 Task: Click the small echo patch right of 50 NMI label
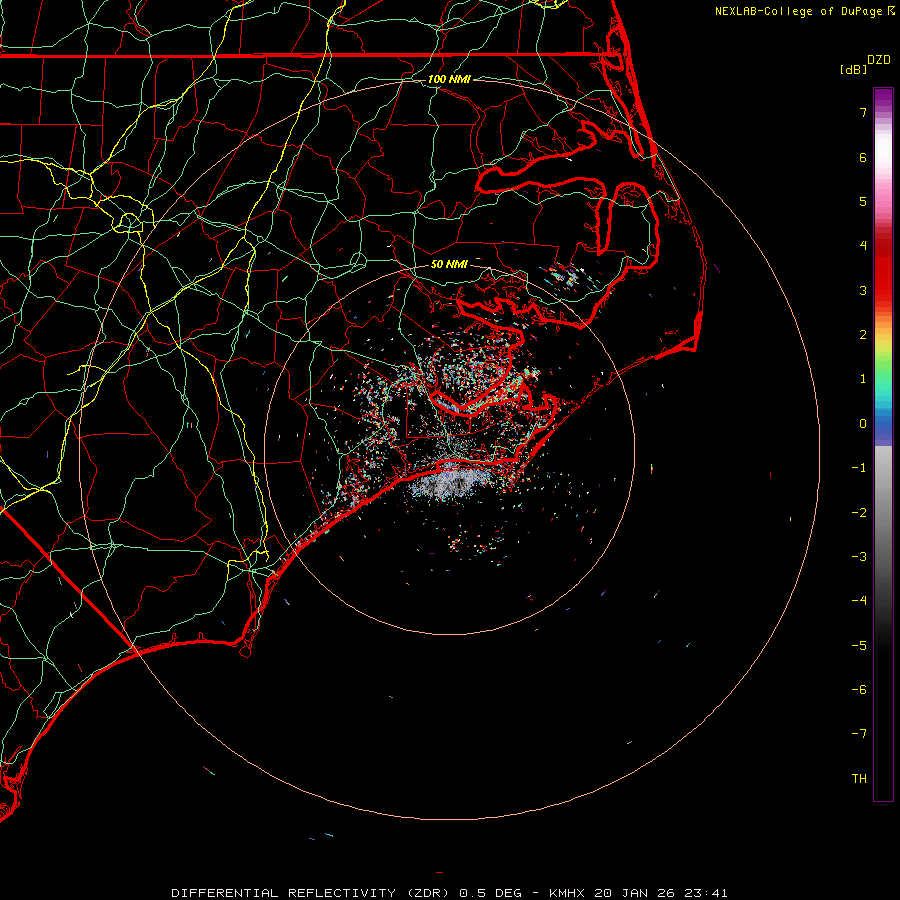(x=566, y=276)
